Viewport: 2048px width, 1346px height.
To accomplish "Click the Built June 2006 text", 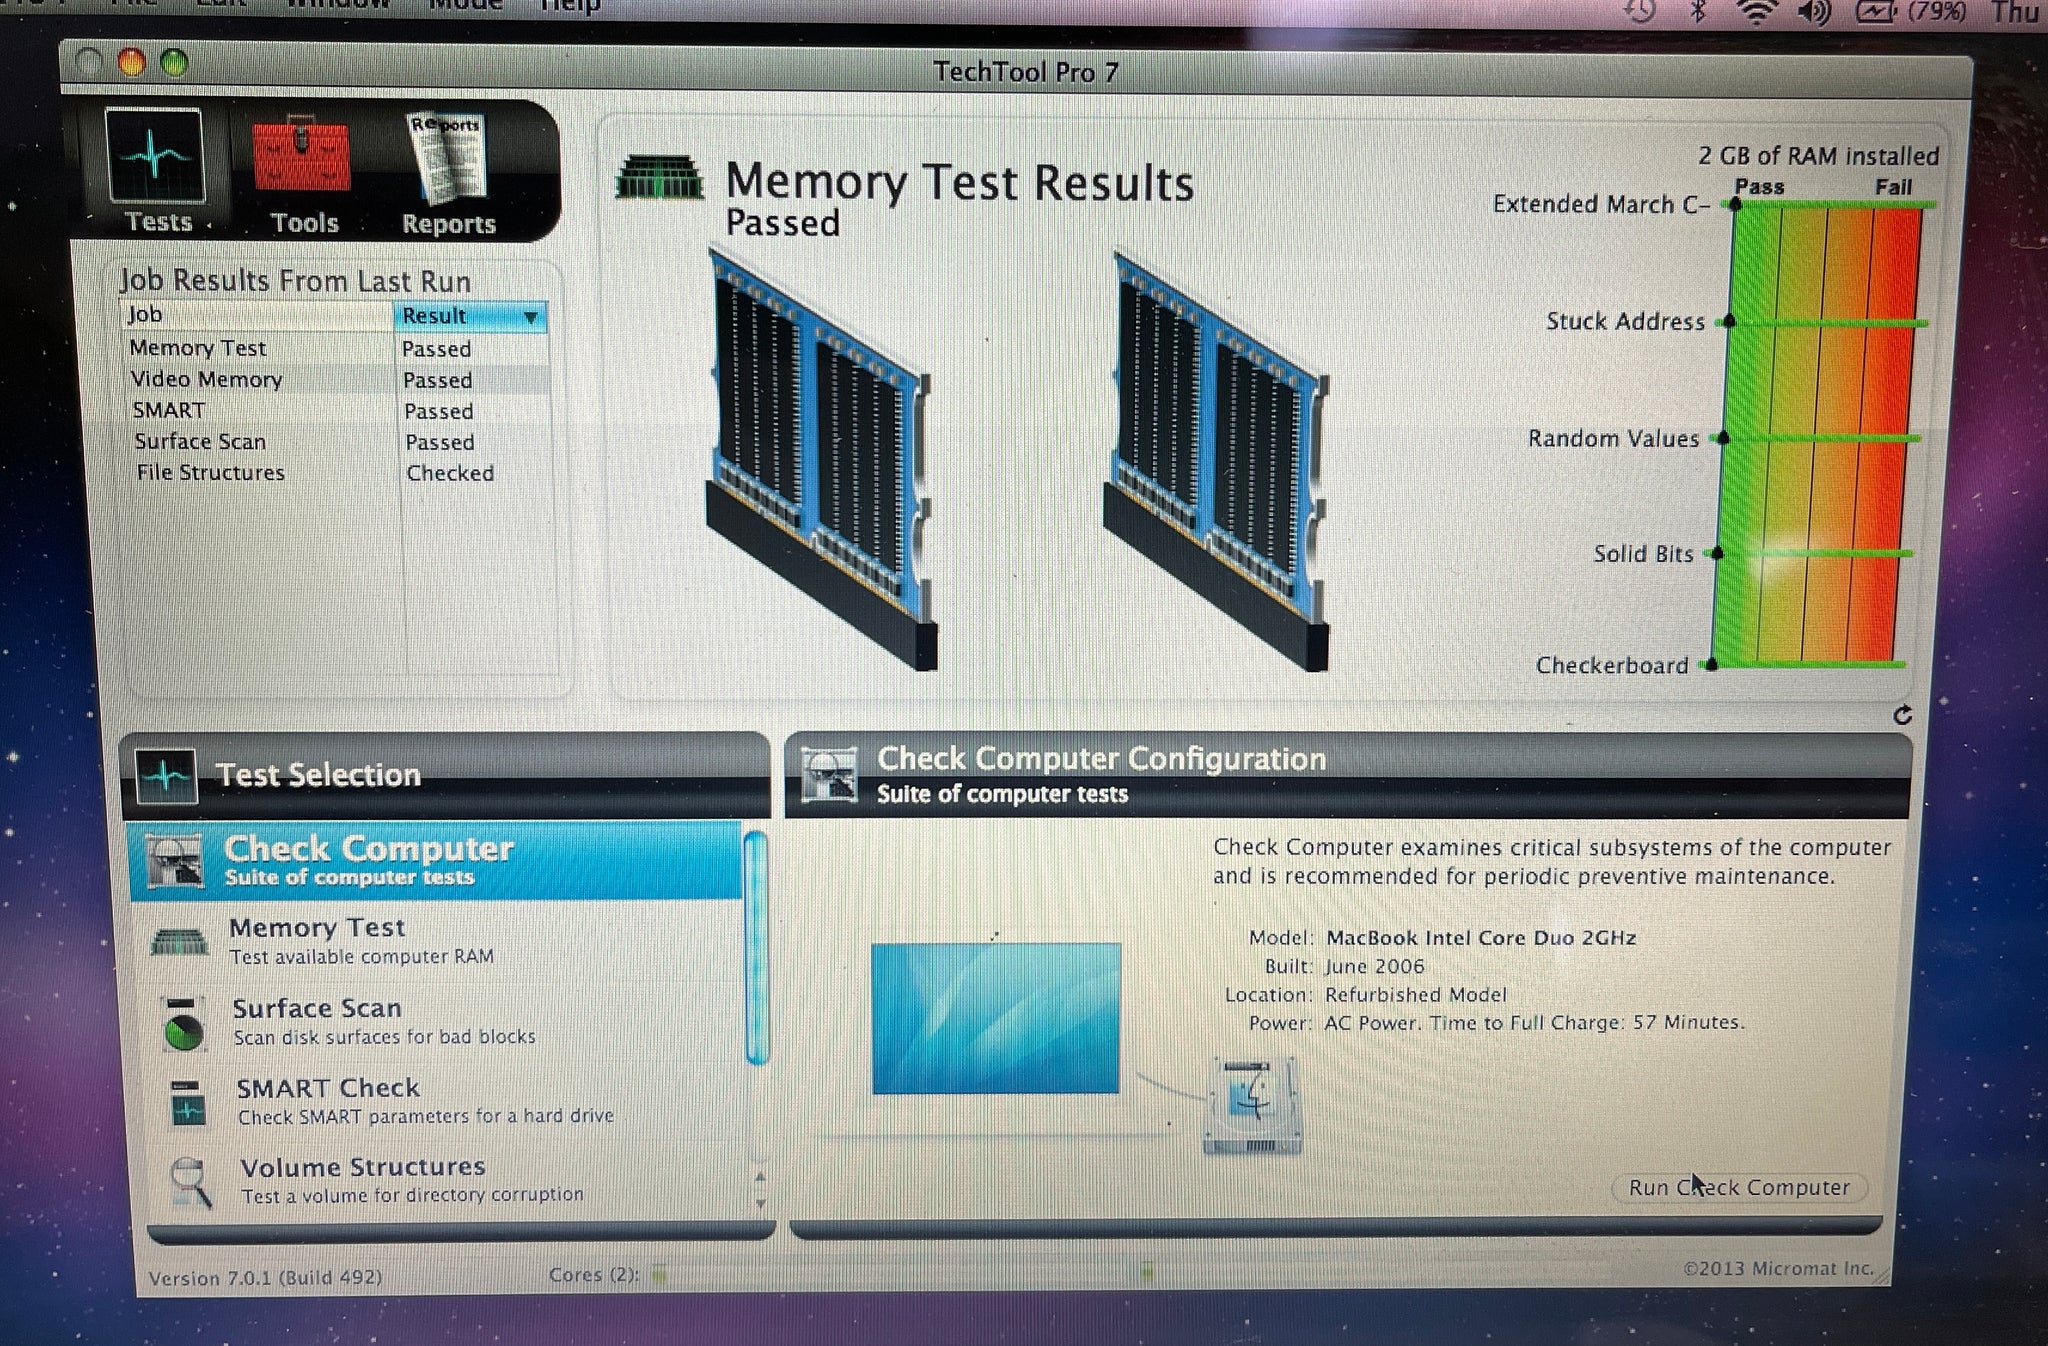I will coord(1344,966).
